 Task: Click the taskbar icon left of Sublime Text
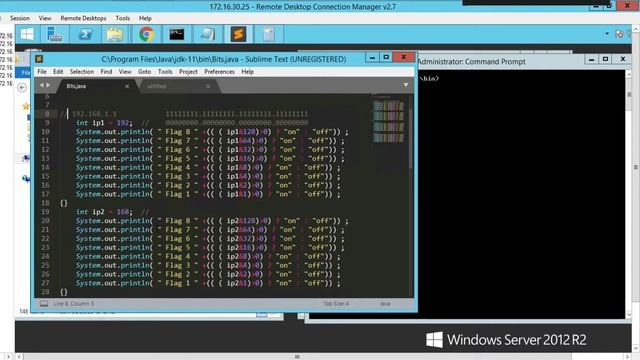(207, 34)
